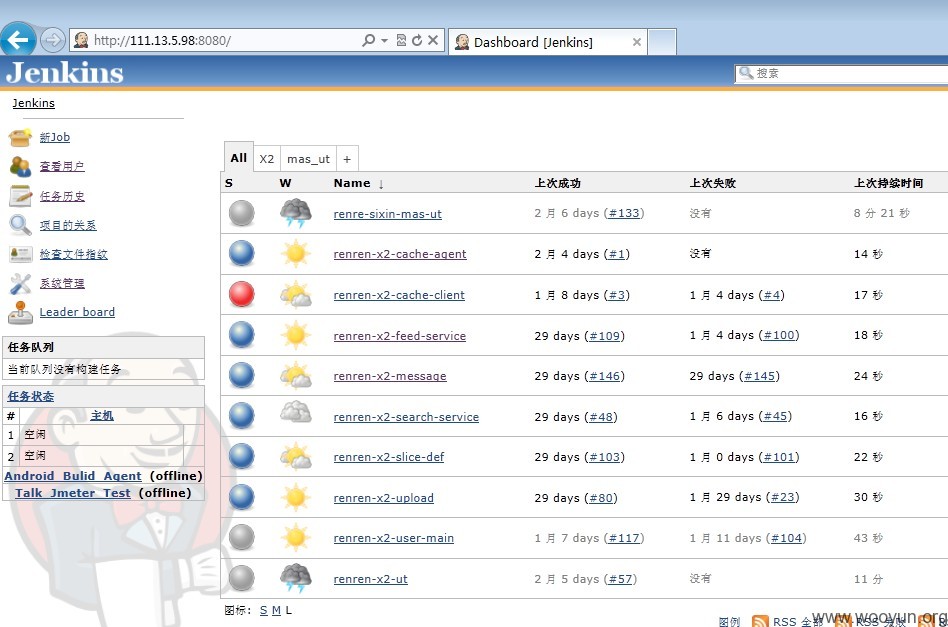Open the renren-x2-cache-agent job

pos(400,254)
